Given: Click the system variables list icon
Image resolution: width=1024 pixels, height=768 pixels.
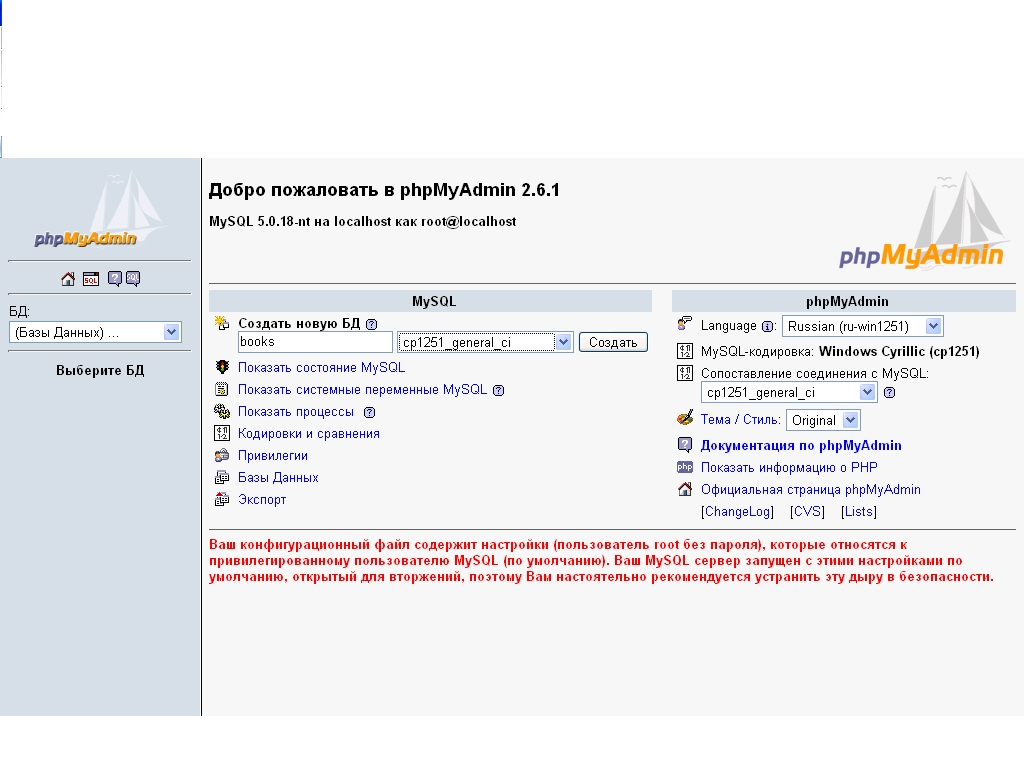Looking at the screenshot, I should click(x=222, y=389).
